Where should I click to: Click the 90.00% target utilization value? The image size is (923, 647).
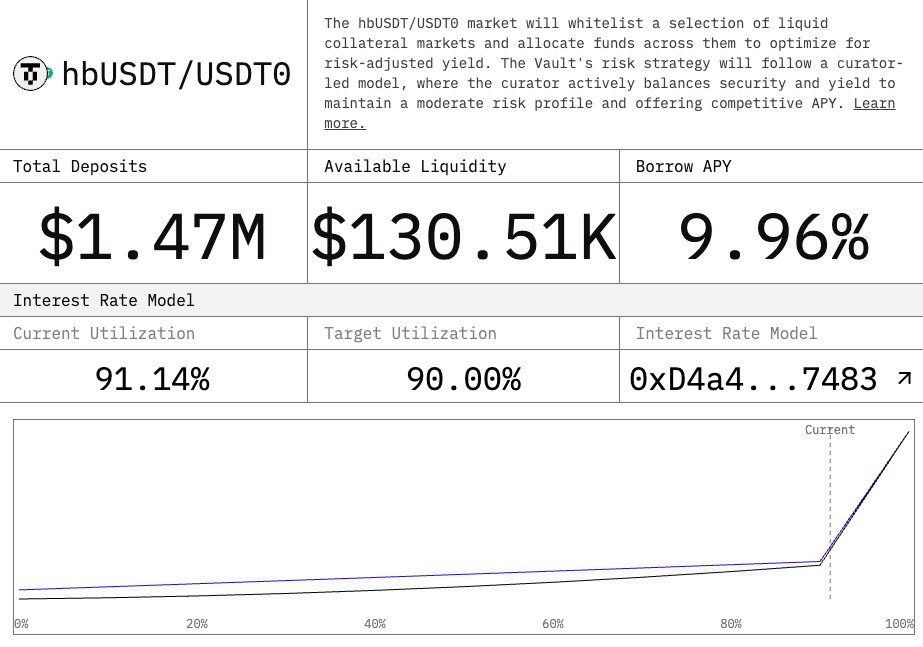pos(464,379)
